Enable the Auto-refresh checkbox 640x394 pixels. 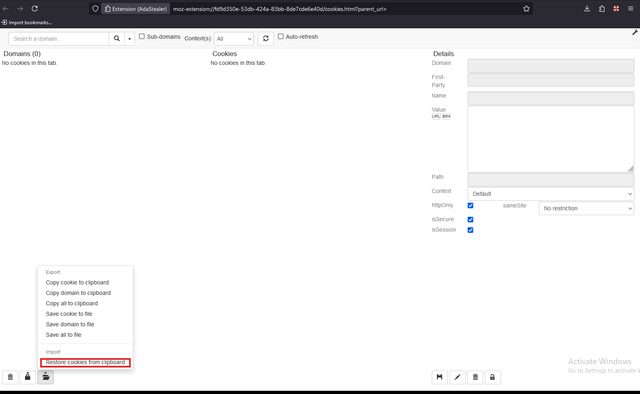[x=281, y=36]
